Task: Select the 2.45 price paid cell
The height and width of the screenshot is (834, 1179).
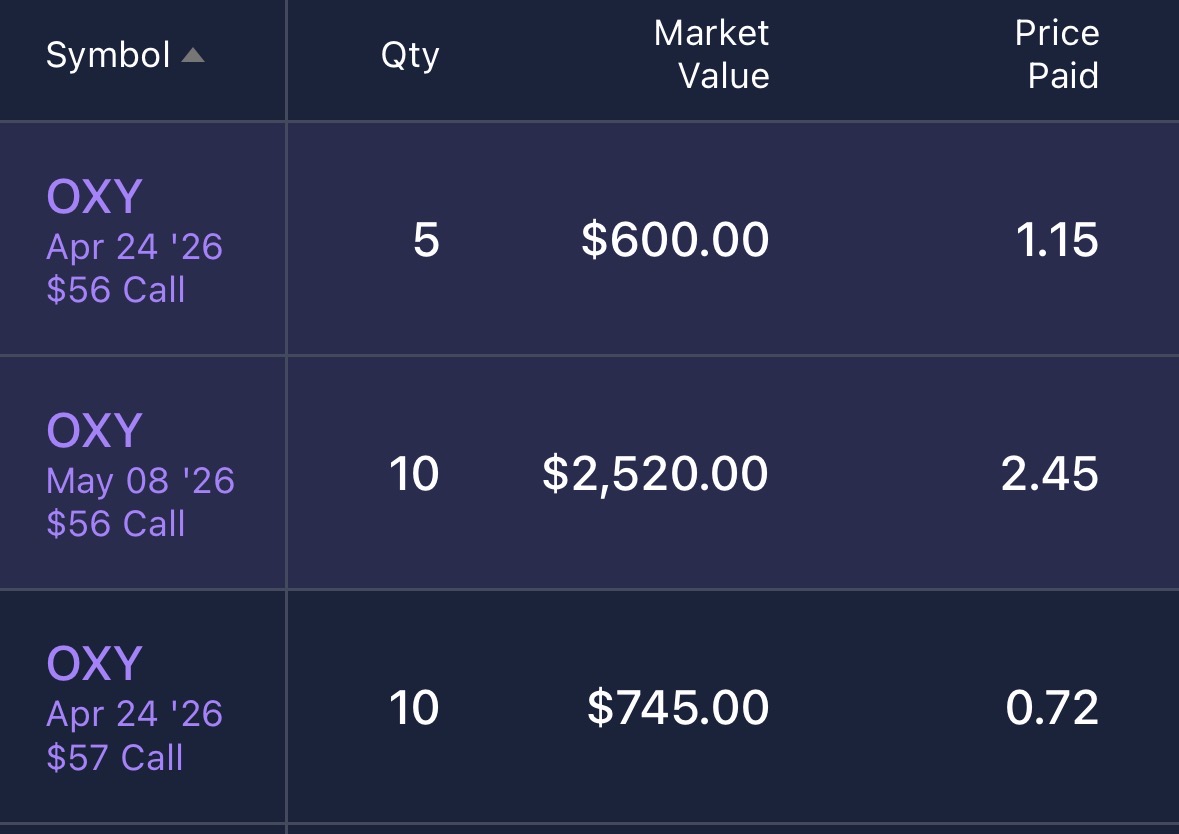Action: coord(1050,474)
